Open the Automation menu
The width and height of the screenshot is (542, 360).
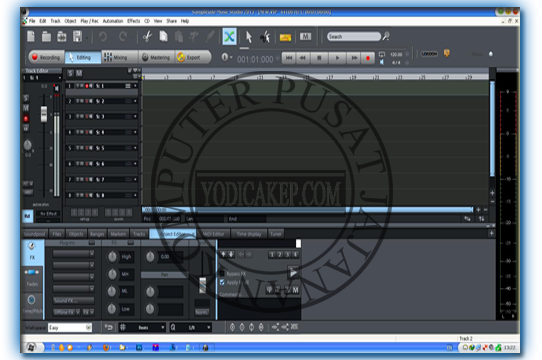point(113,21)
